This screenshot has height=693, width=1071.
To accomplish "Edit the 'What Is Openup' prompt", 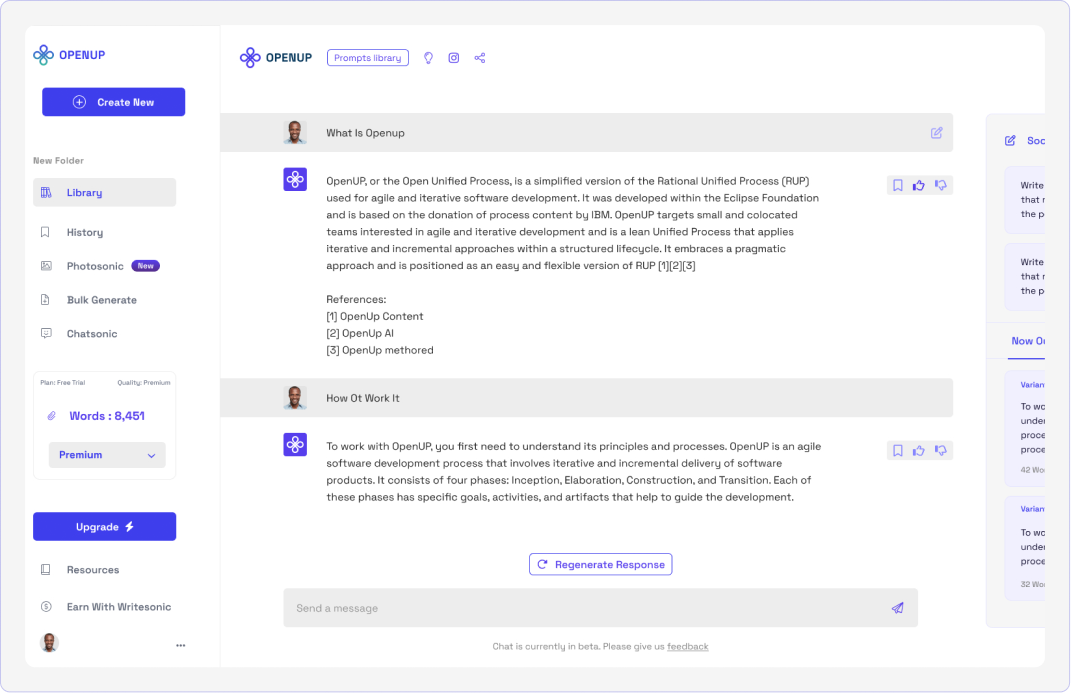I will coord(936,132).
